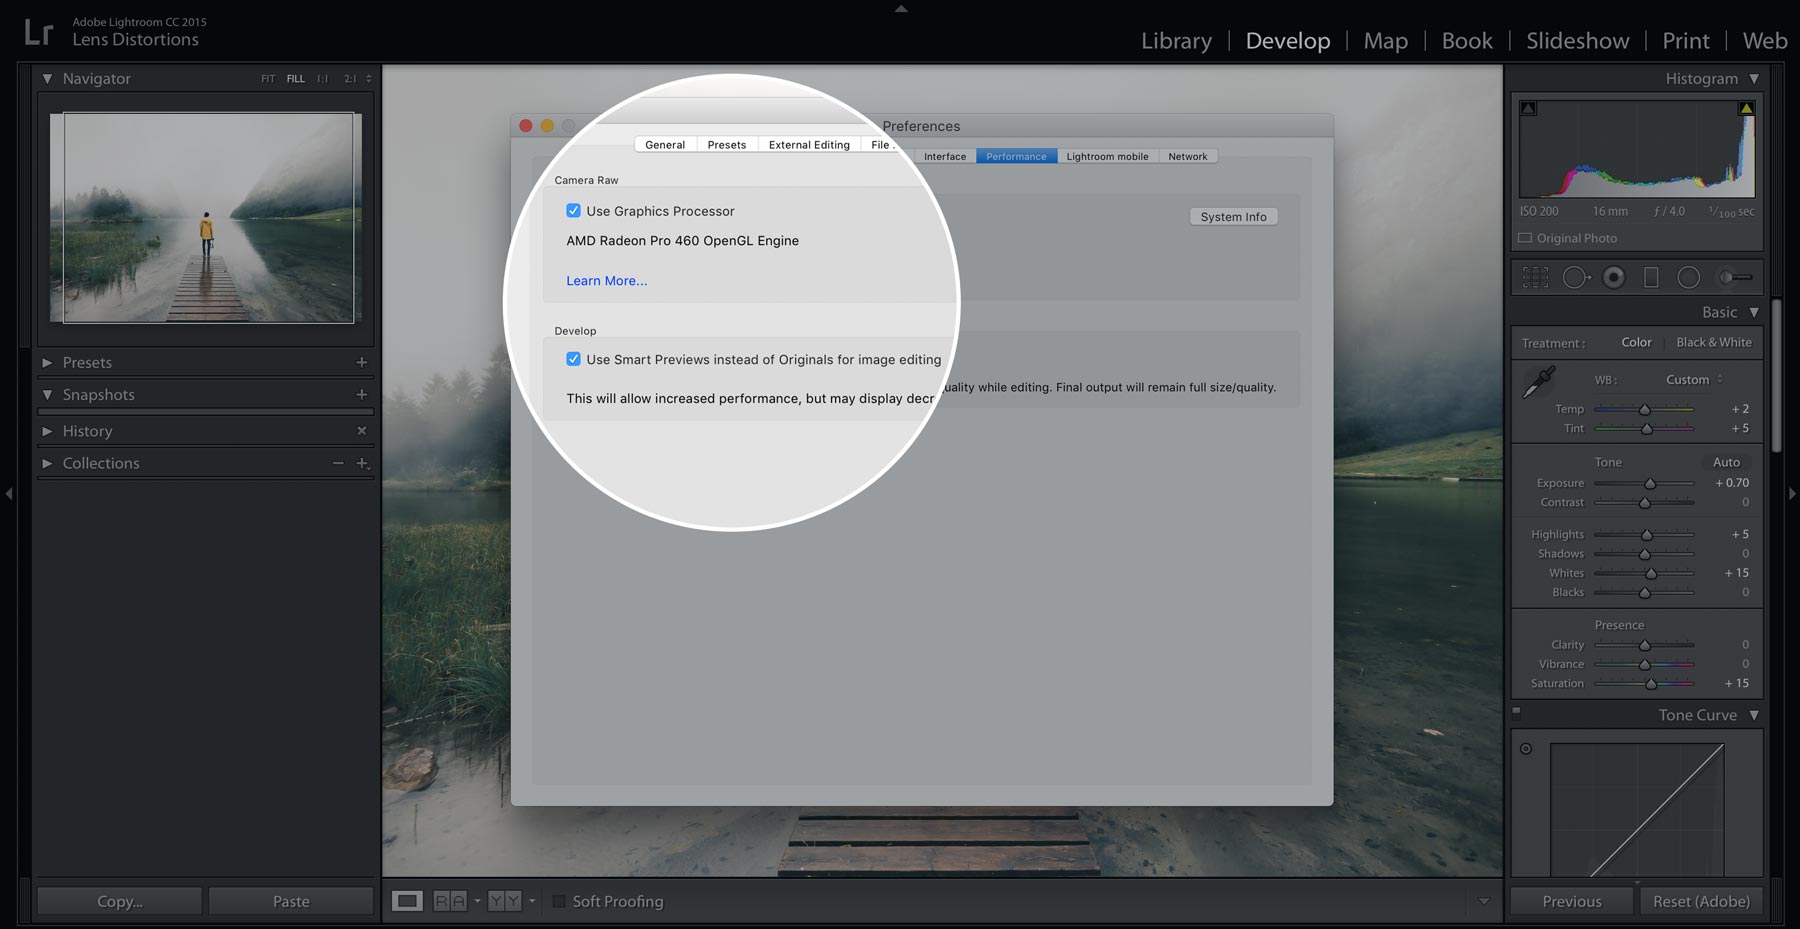Open the Presets preferences tab
This screenshot has width=1800, height=929.
727,145
